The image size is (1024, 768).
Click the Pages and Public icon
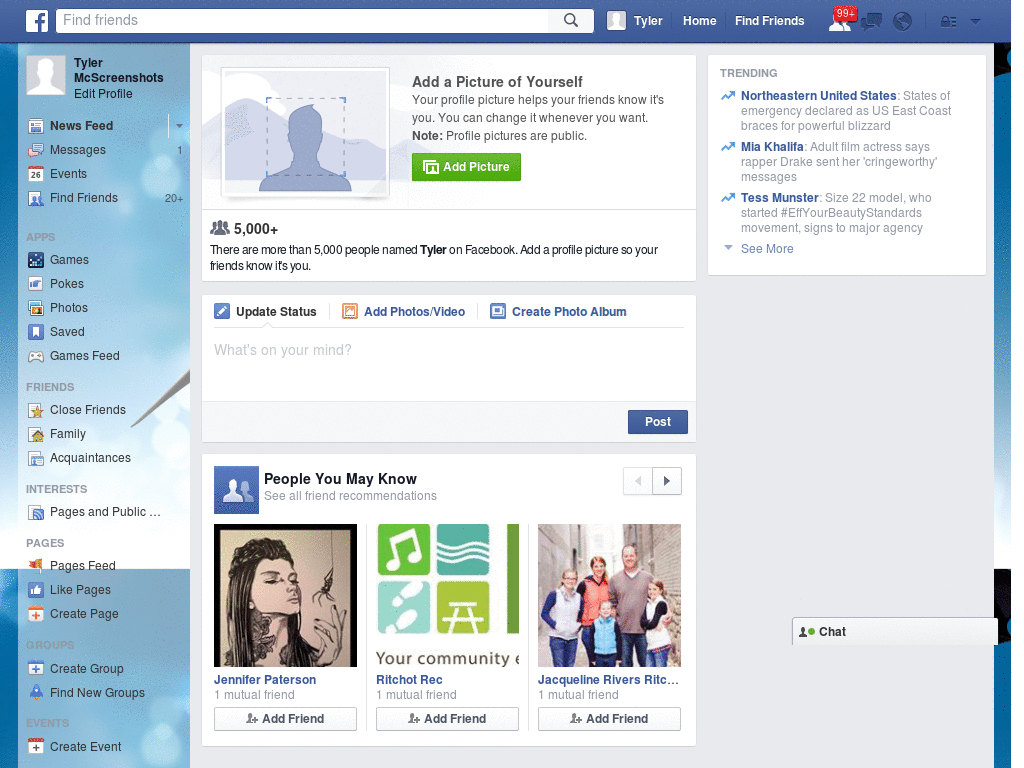[36, 513]
